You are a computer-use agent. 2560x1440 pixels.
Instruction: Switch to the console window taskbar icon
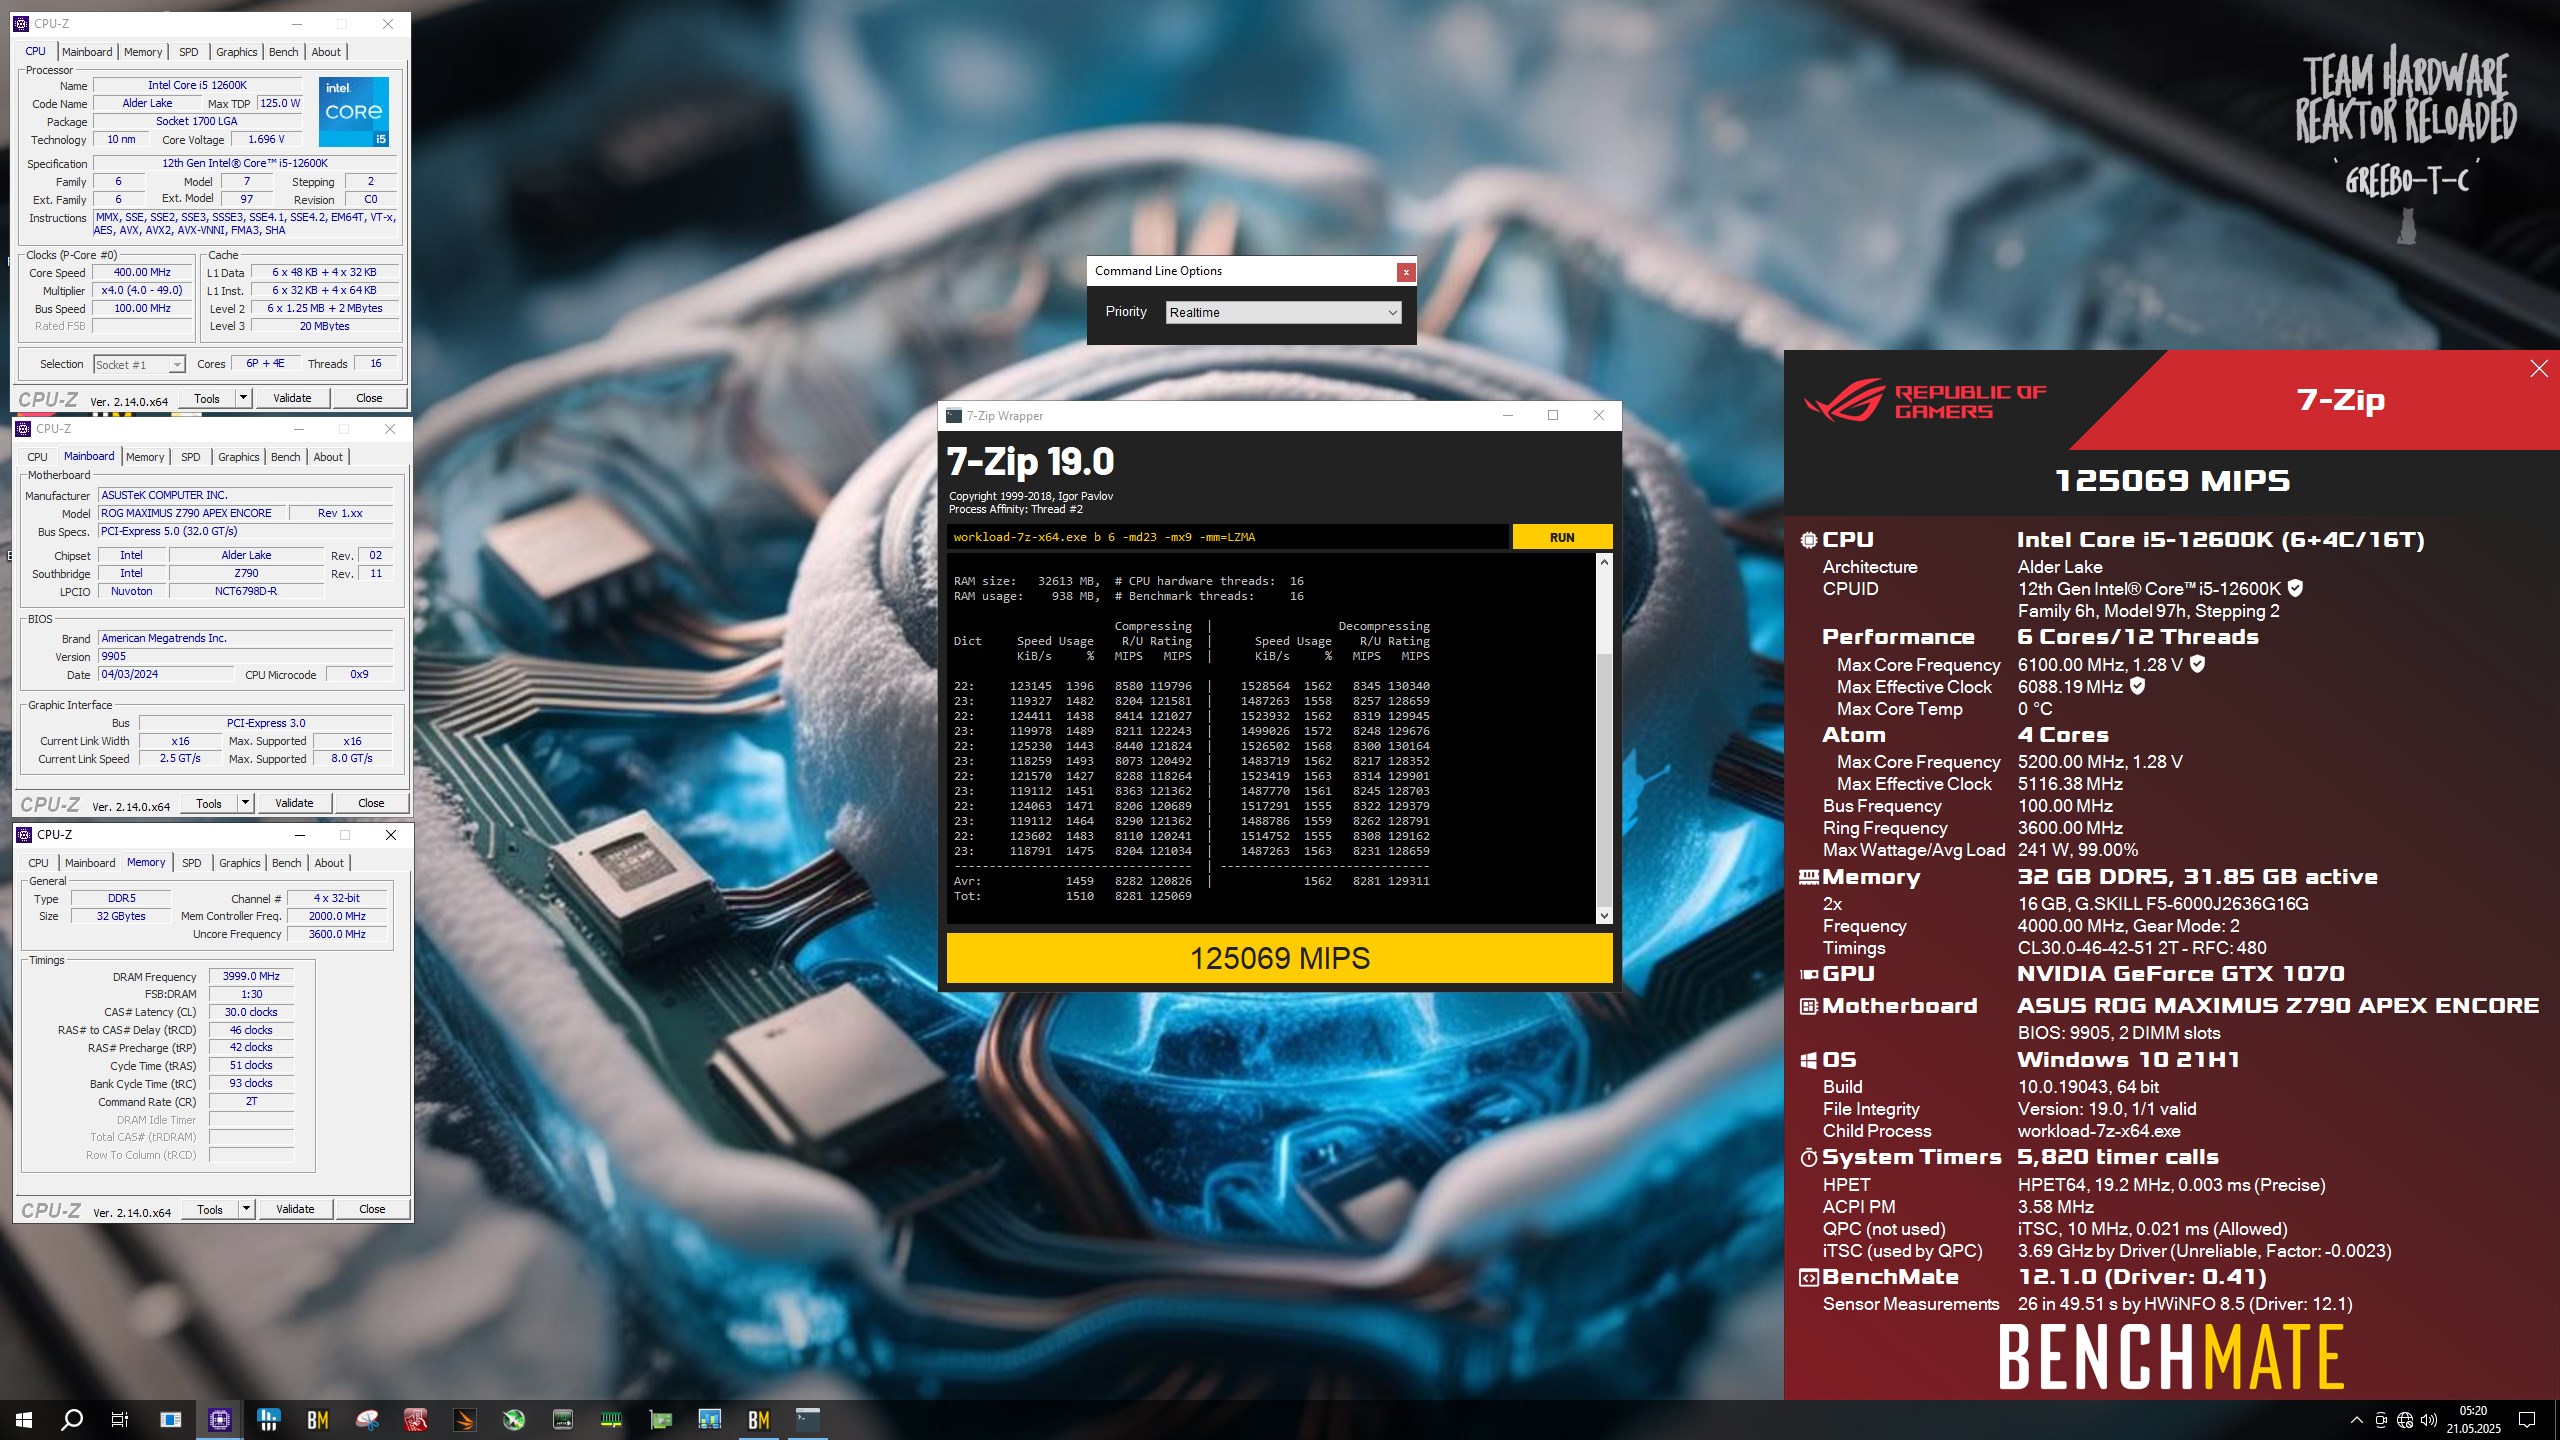[x=807, y=1419]
